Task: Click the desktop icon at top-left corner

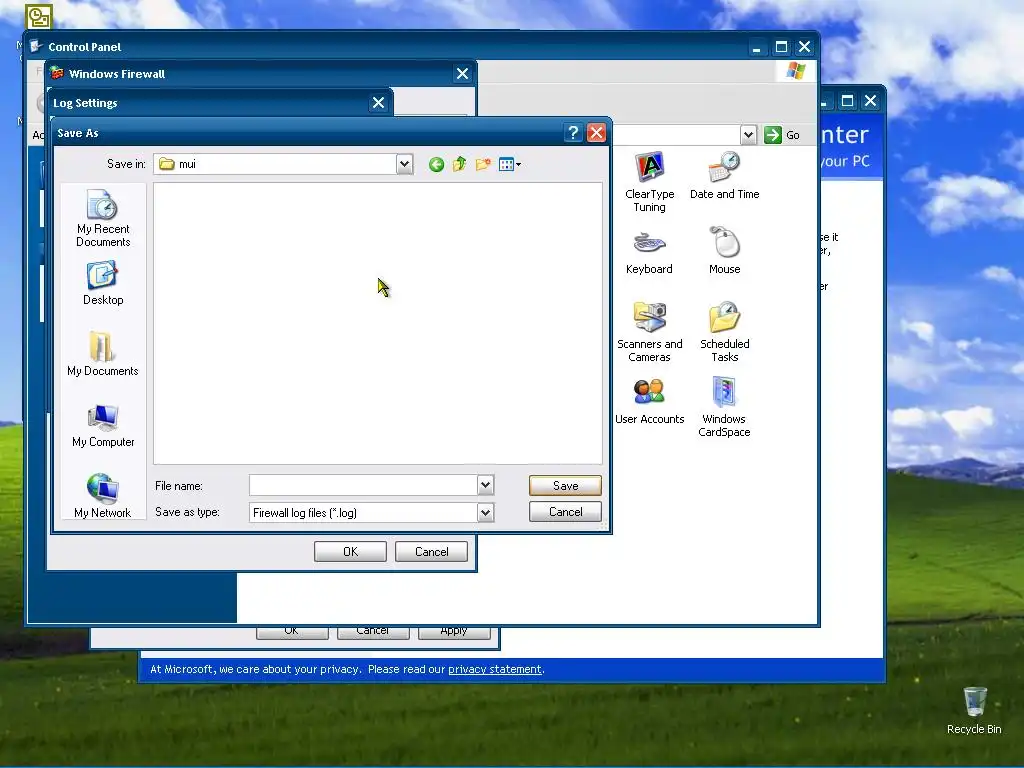Action: pos(39,16)
